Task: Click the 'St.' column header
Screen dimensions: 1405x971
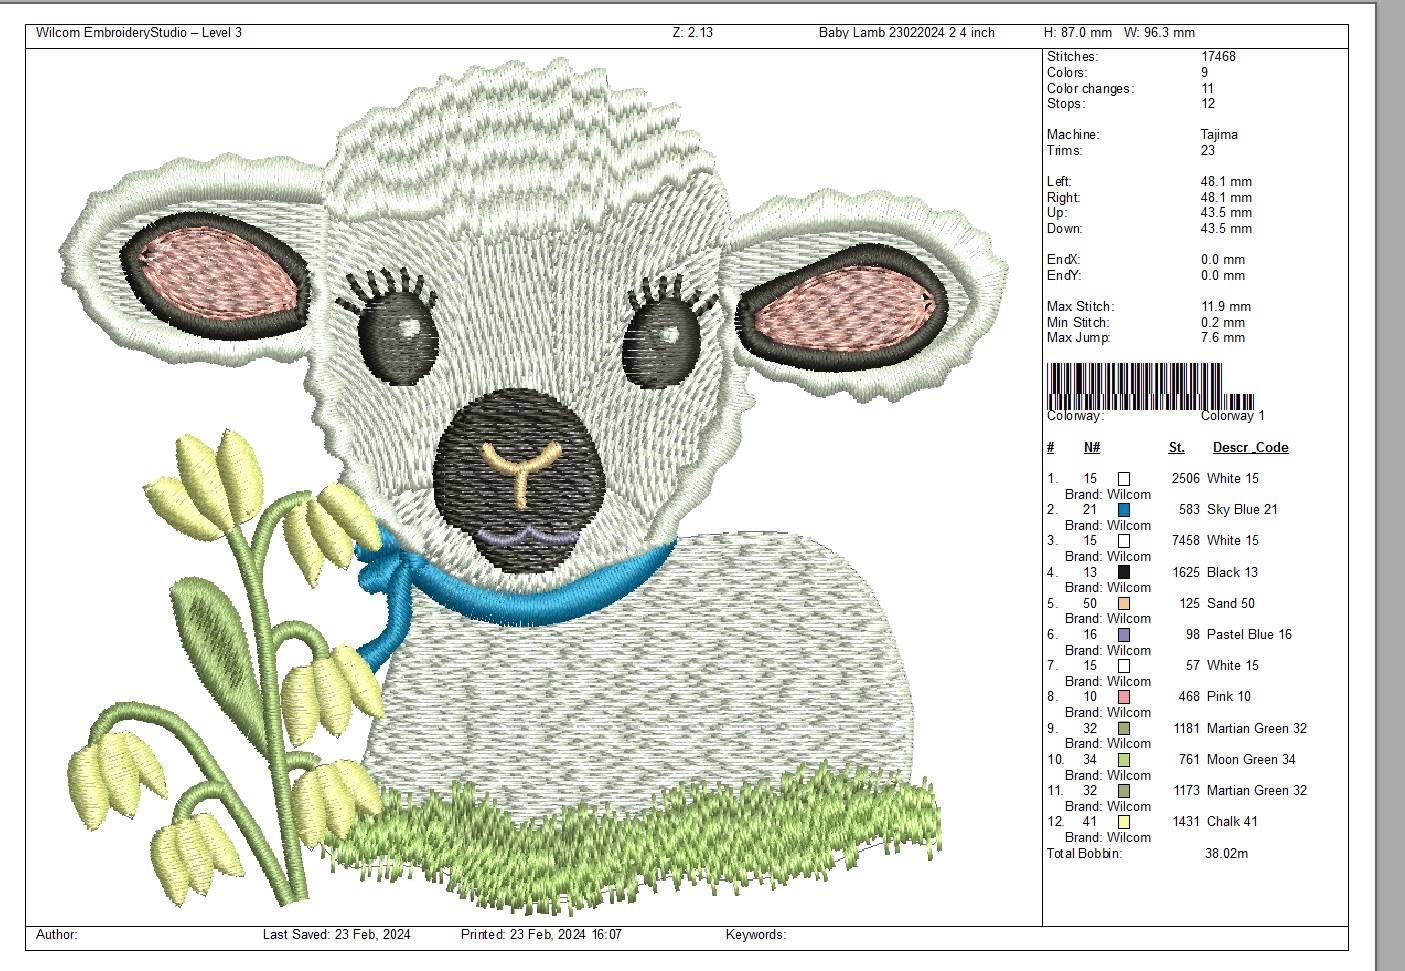Action: coord(1176,448)
